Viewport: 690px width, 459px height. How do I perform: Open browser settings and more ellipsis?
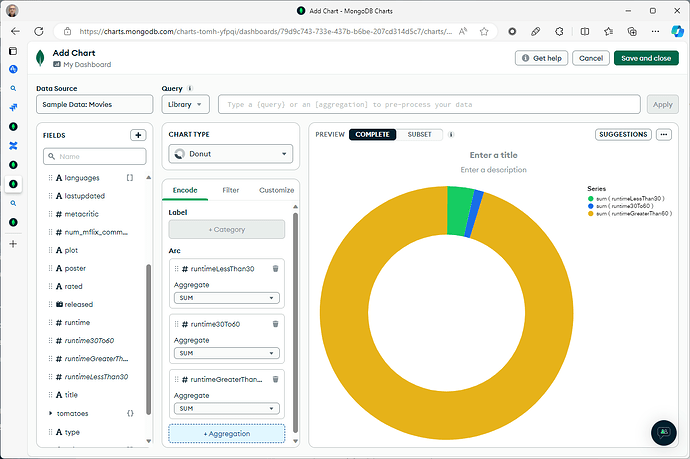[x=655, y=31]
